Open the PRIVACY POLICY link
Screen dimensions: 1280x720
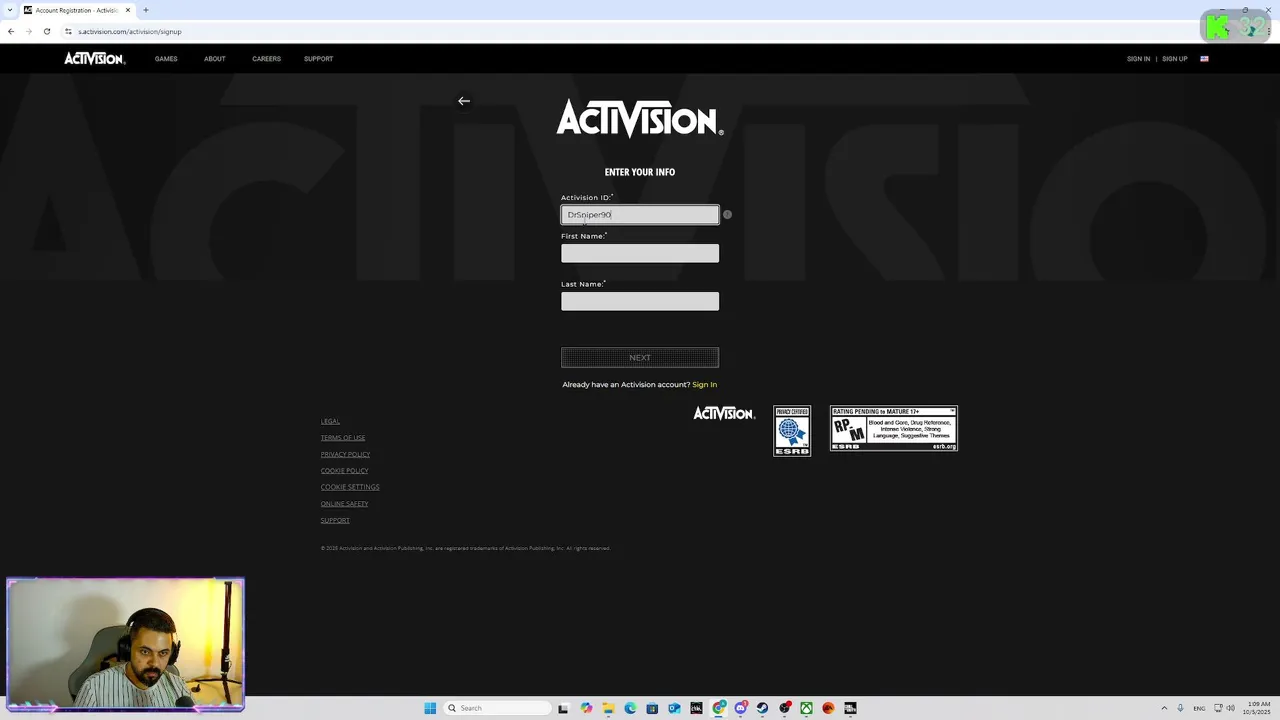[x=345, y=454]
